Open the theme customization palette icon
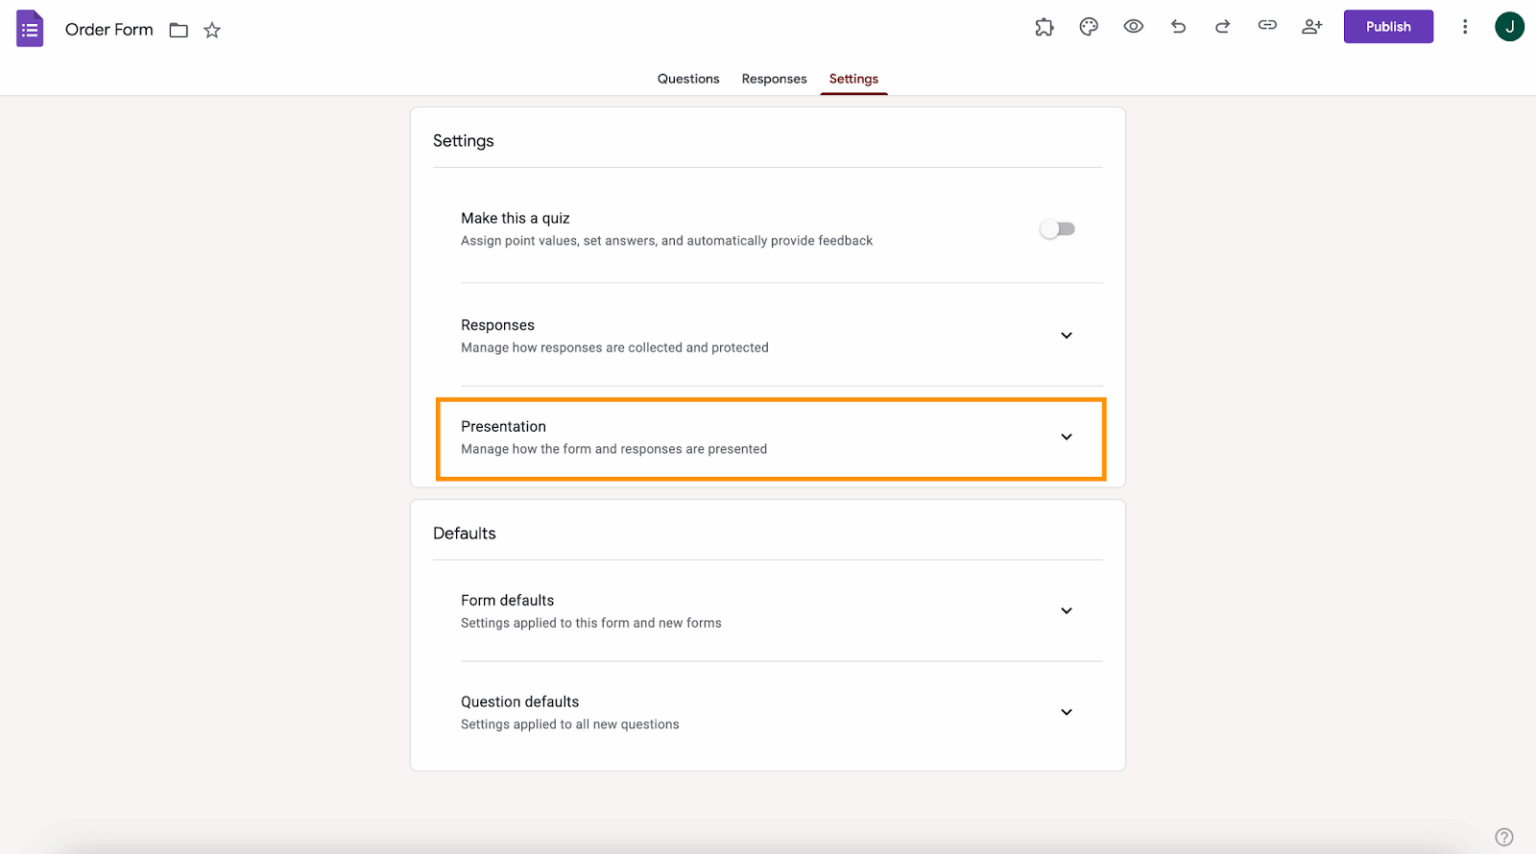 tap(1089, 26)
